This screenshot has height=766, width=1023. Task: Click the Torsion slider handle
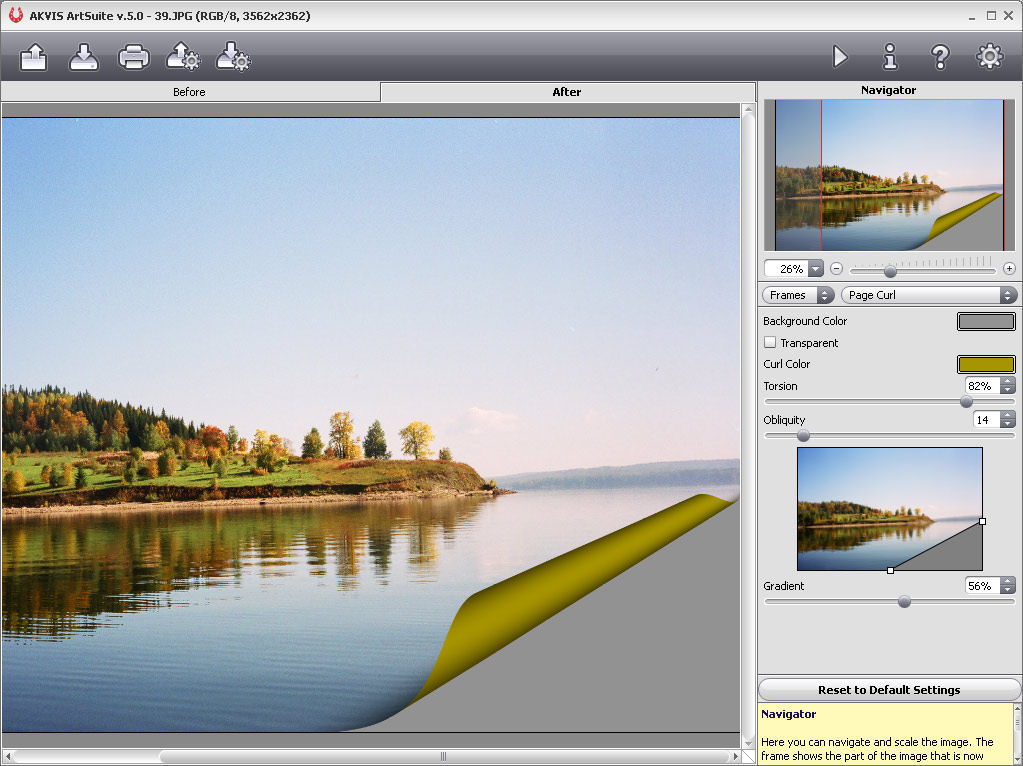pyautogui.click(x=966, y=401)
